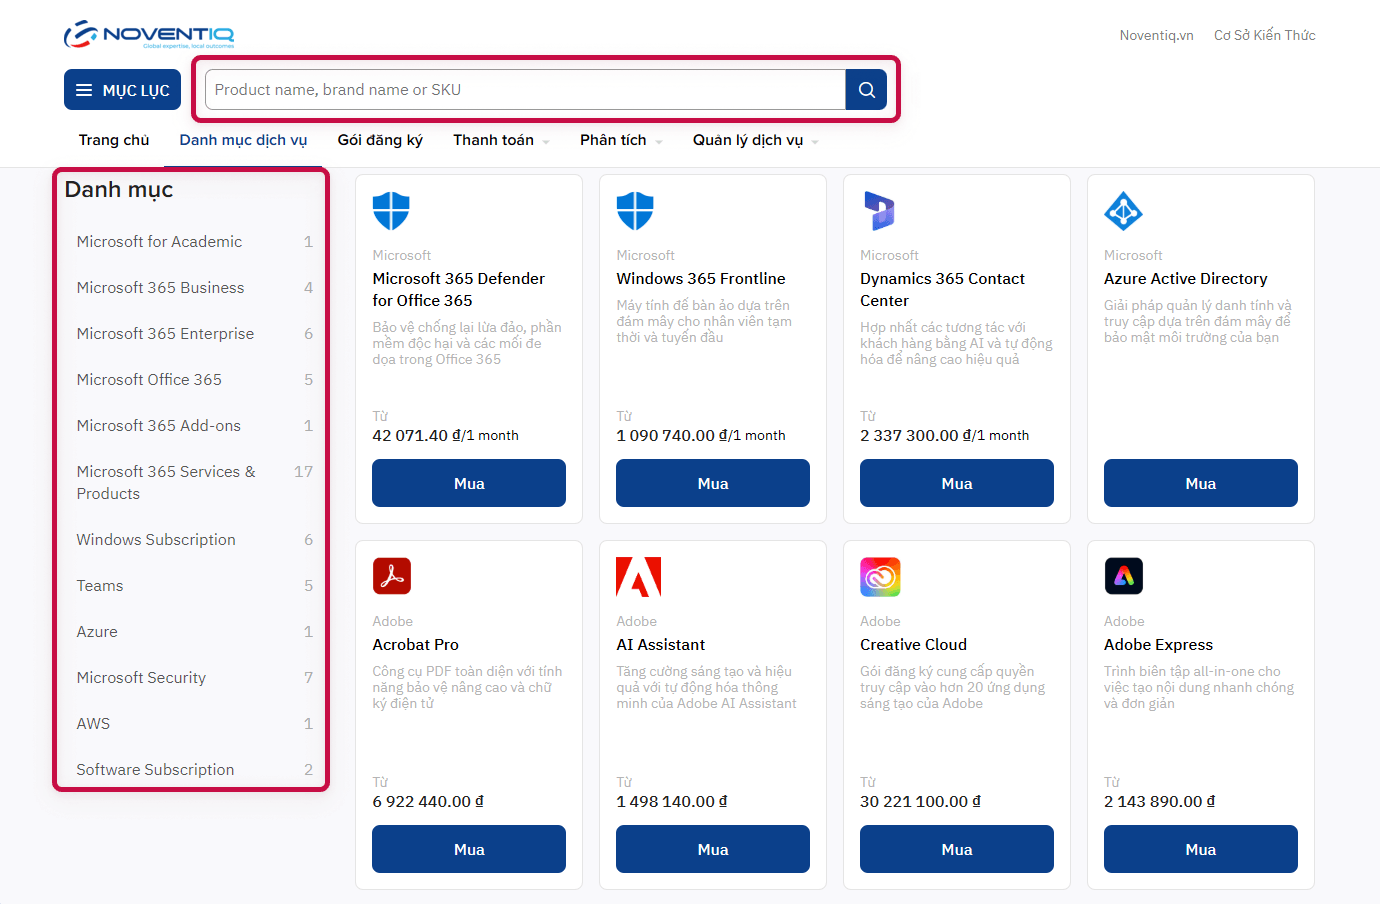Viewport: 1380px width, 904px height.
Task: Select the Teams category in sidebar
Action: pyautogui.click(x=100, y=585)
